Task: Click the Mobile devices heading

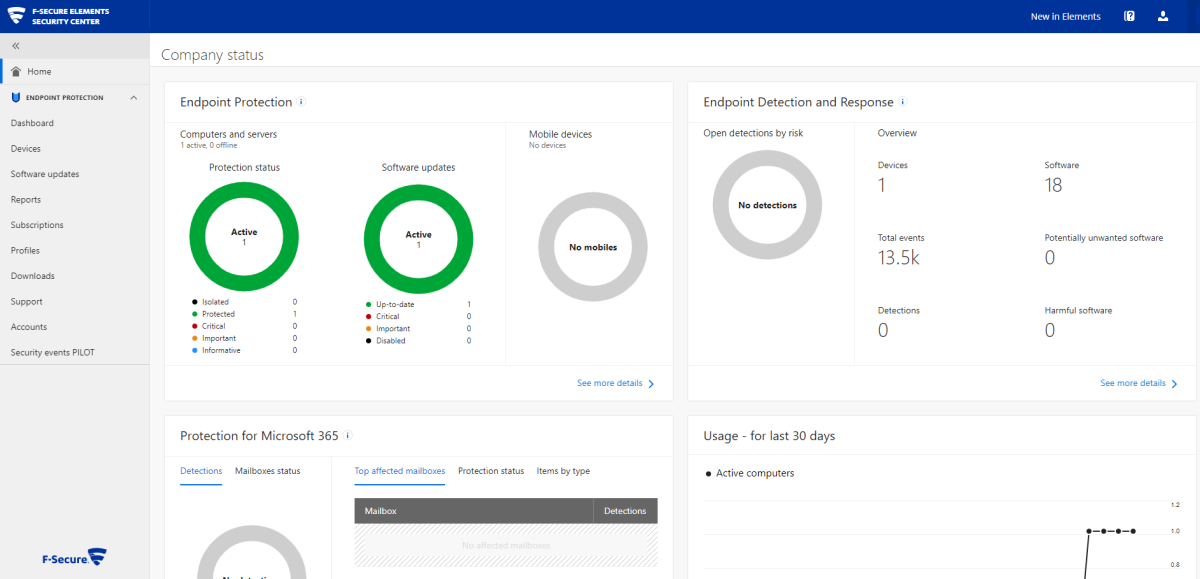Action: click(x=561, y=134)
